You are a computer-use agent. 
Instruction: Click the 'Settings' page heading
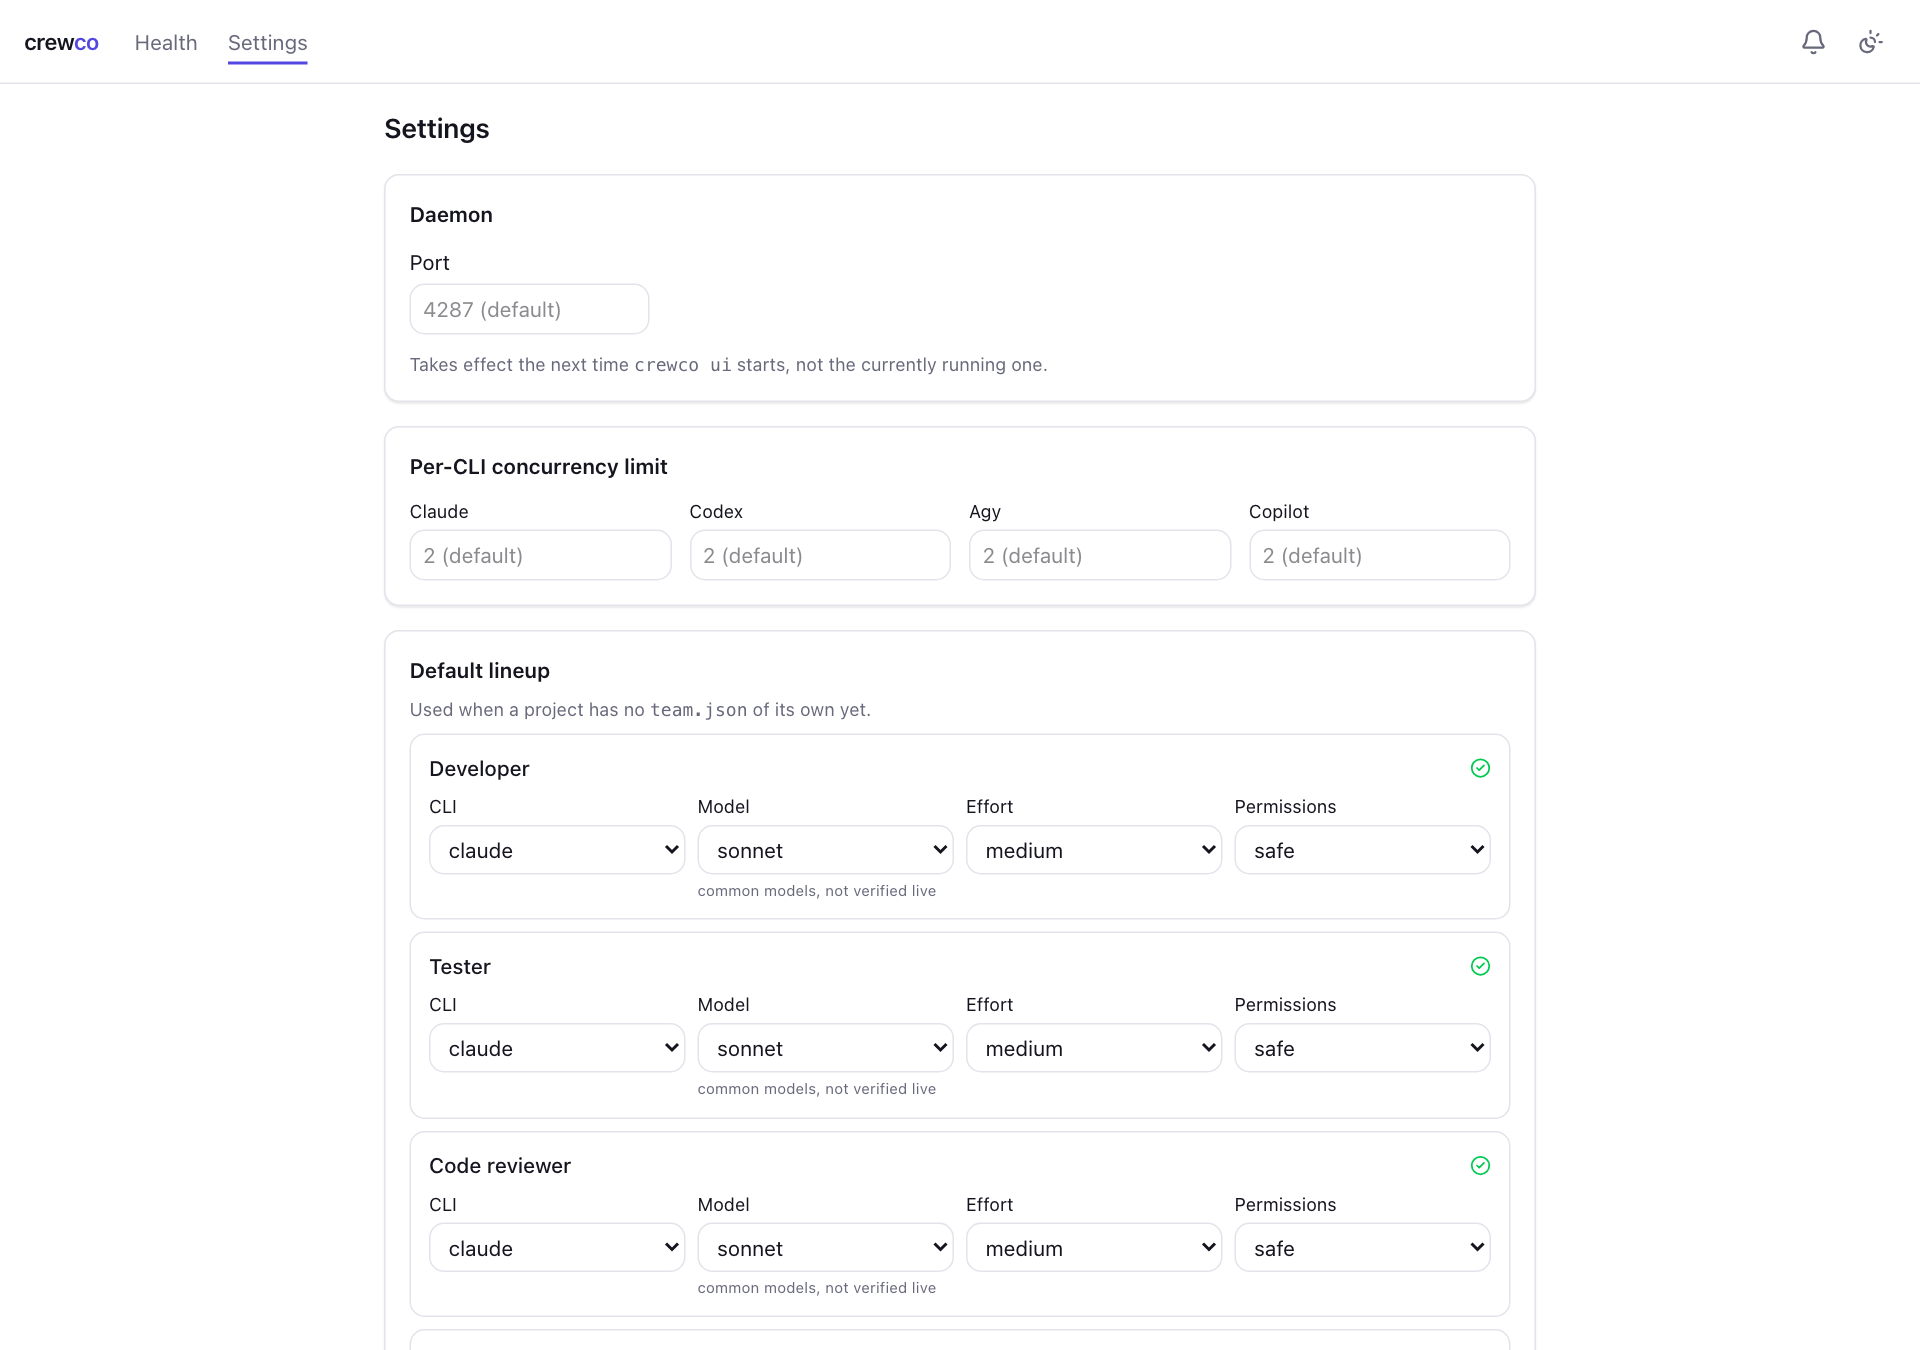(437, 129)
